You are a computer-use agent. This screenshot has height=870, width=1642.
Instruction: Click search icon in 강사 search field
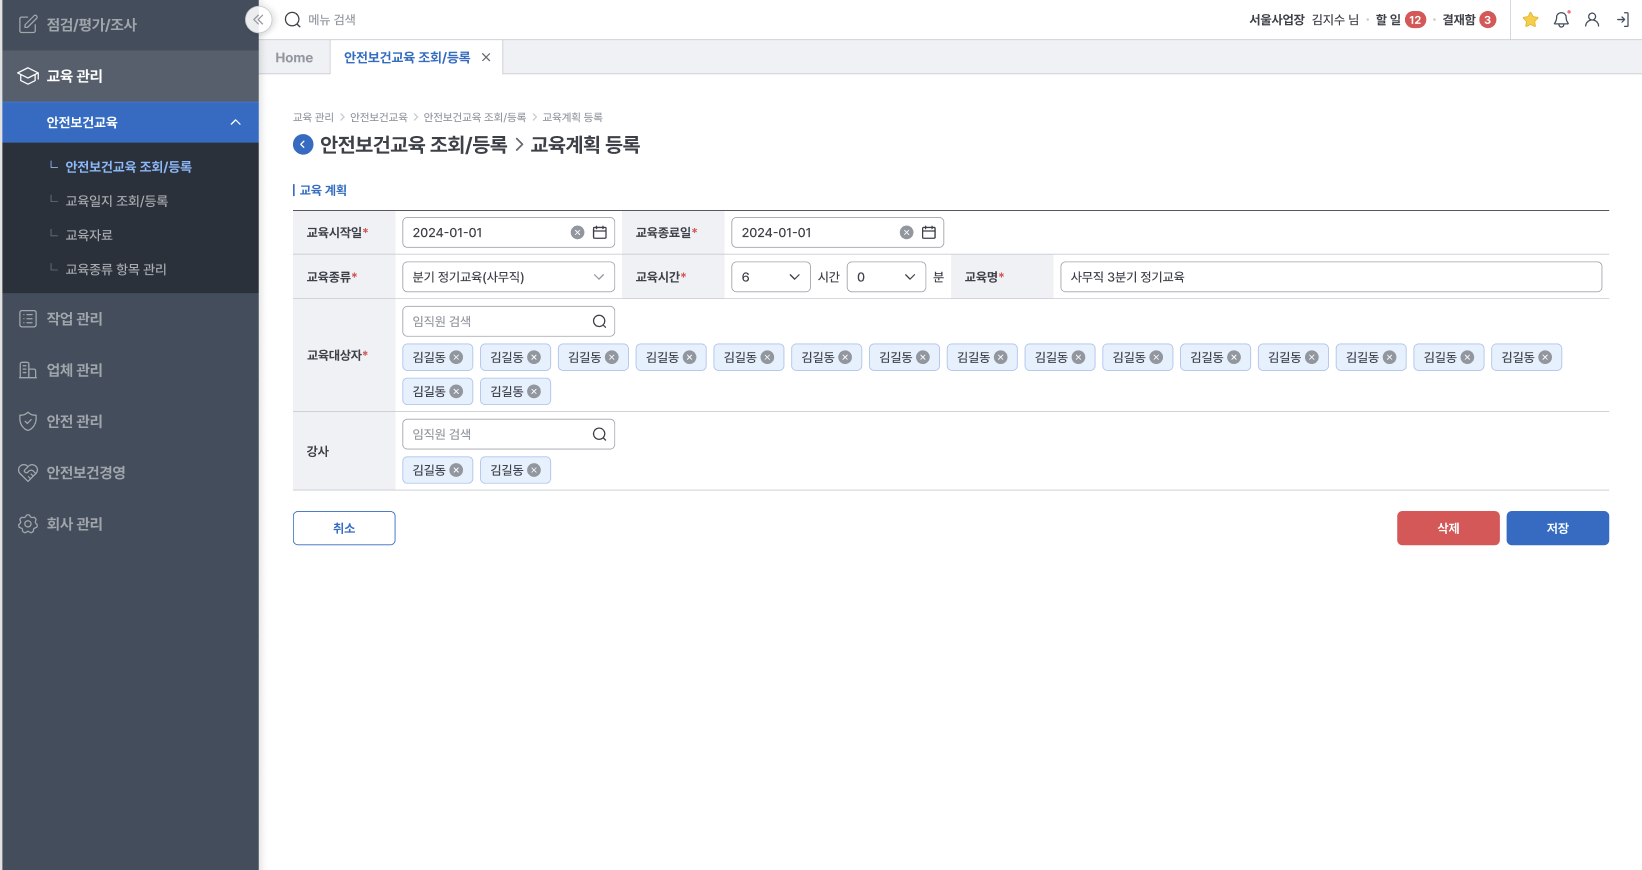599,434
